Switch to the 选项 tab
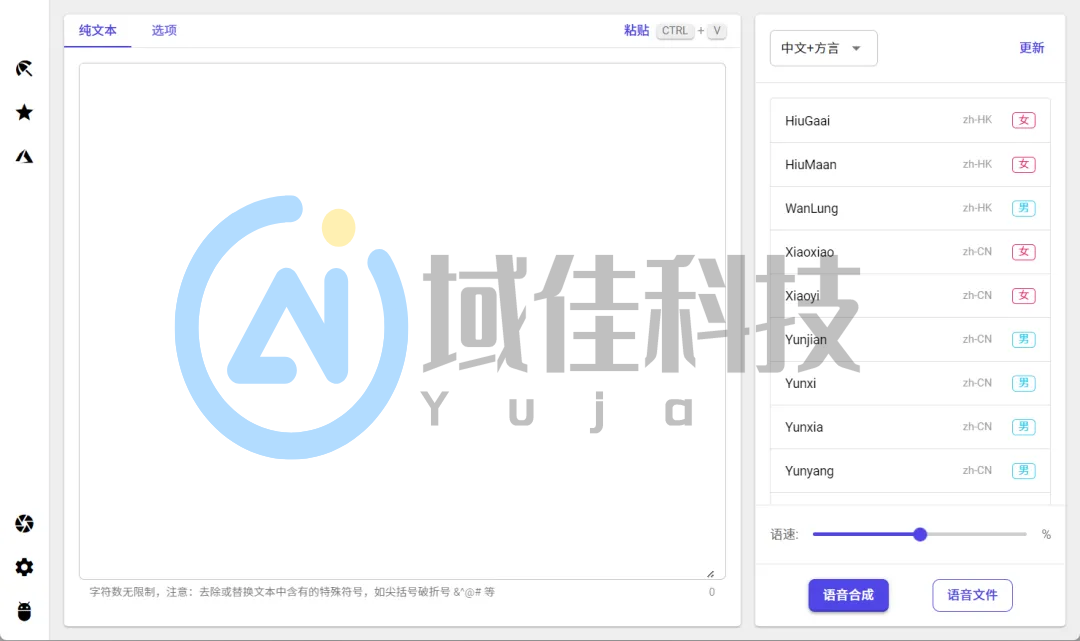Image resolution: width=1080 pixels, height=641 pixels. click(164, 30)
